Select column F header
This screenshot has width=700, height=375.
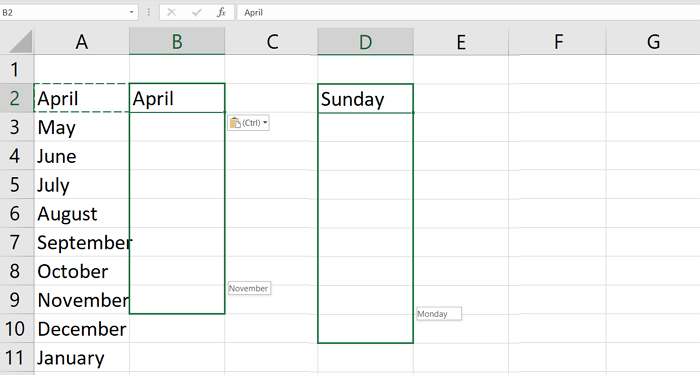pos(557,42)
